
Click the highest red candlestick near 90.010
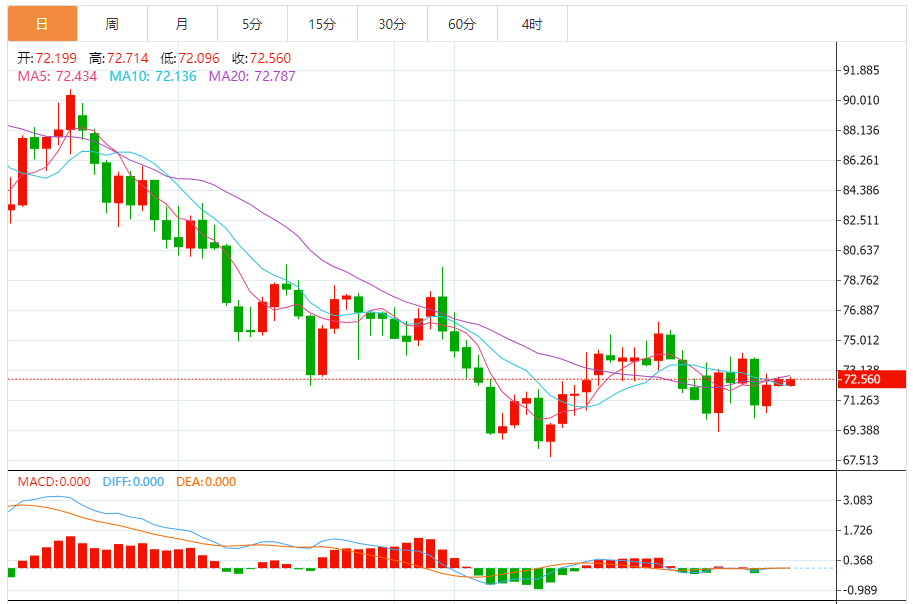70,112
